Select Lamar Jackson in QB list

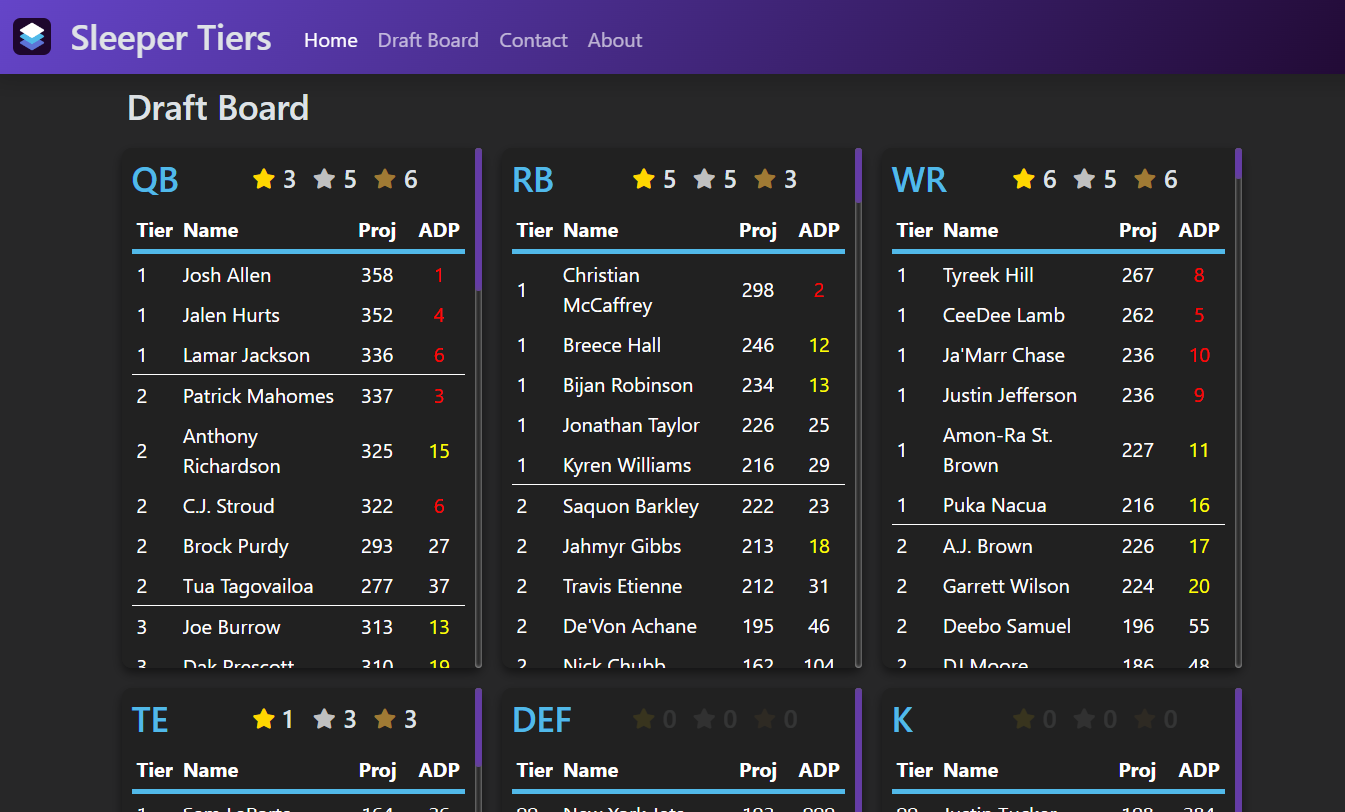coord(298,355)
